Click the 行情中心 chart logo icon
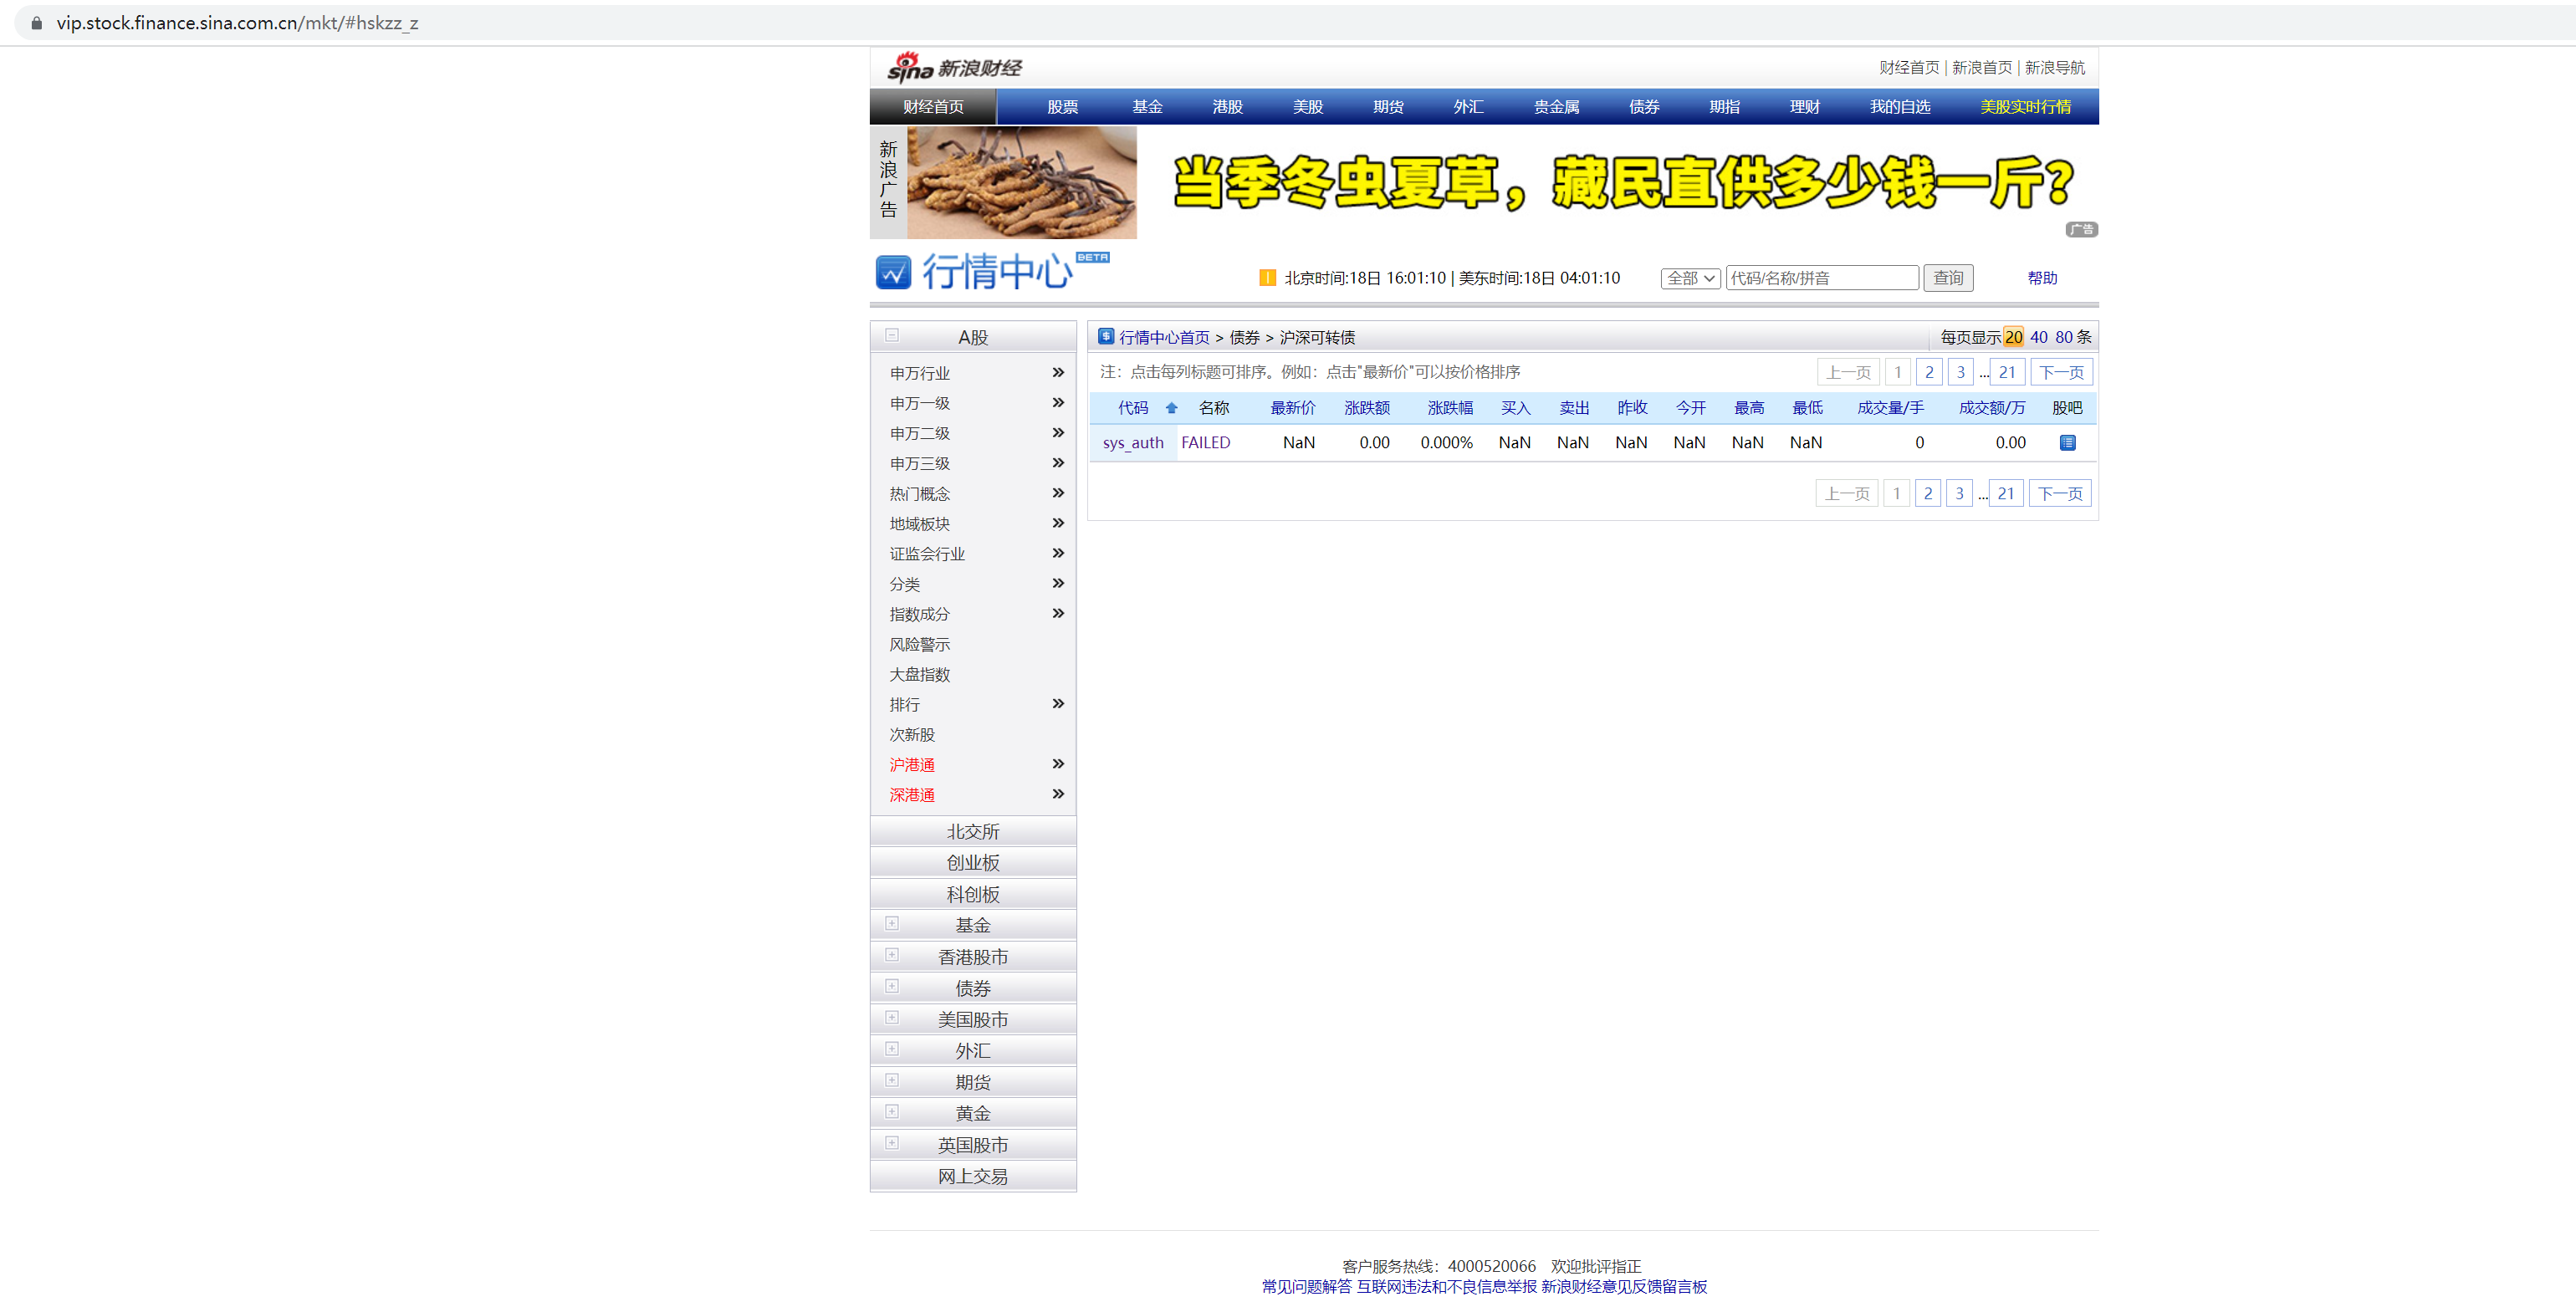The height and width of the screenshot is (1307, 2576). point(893,272)
